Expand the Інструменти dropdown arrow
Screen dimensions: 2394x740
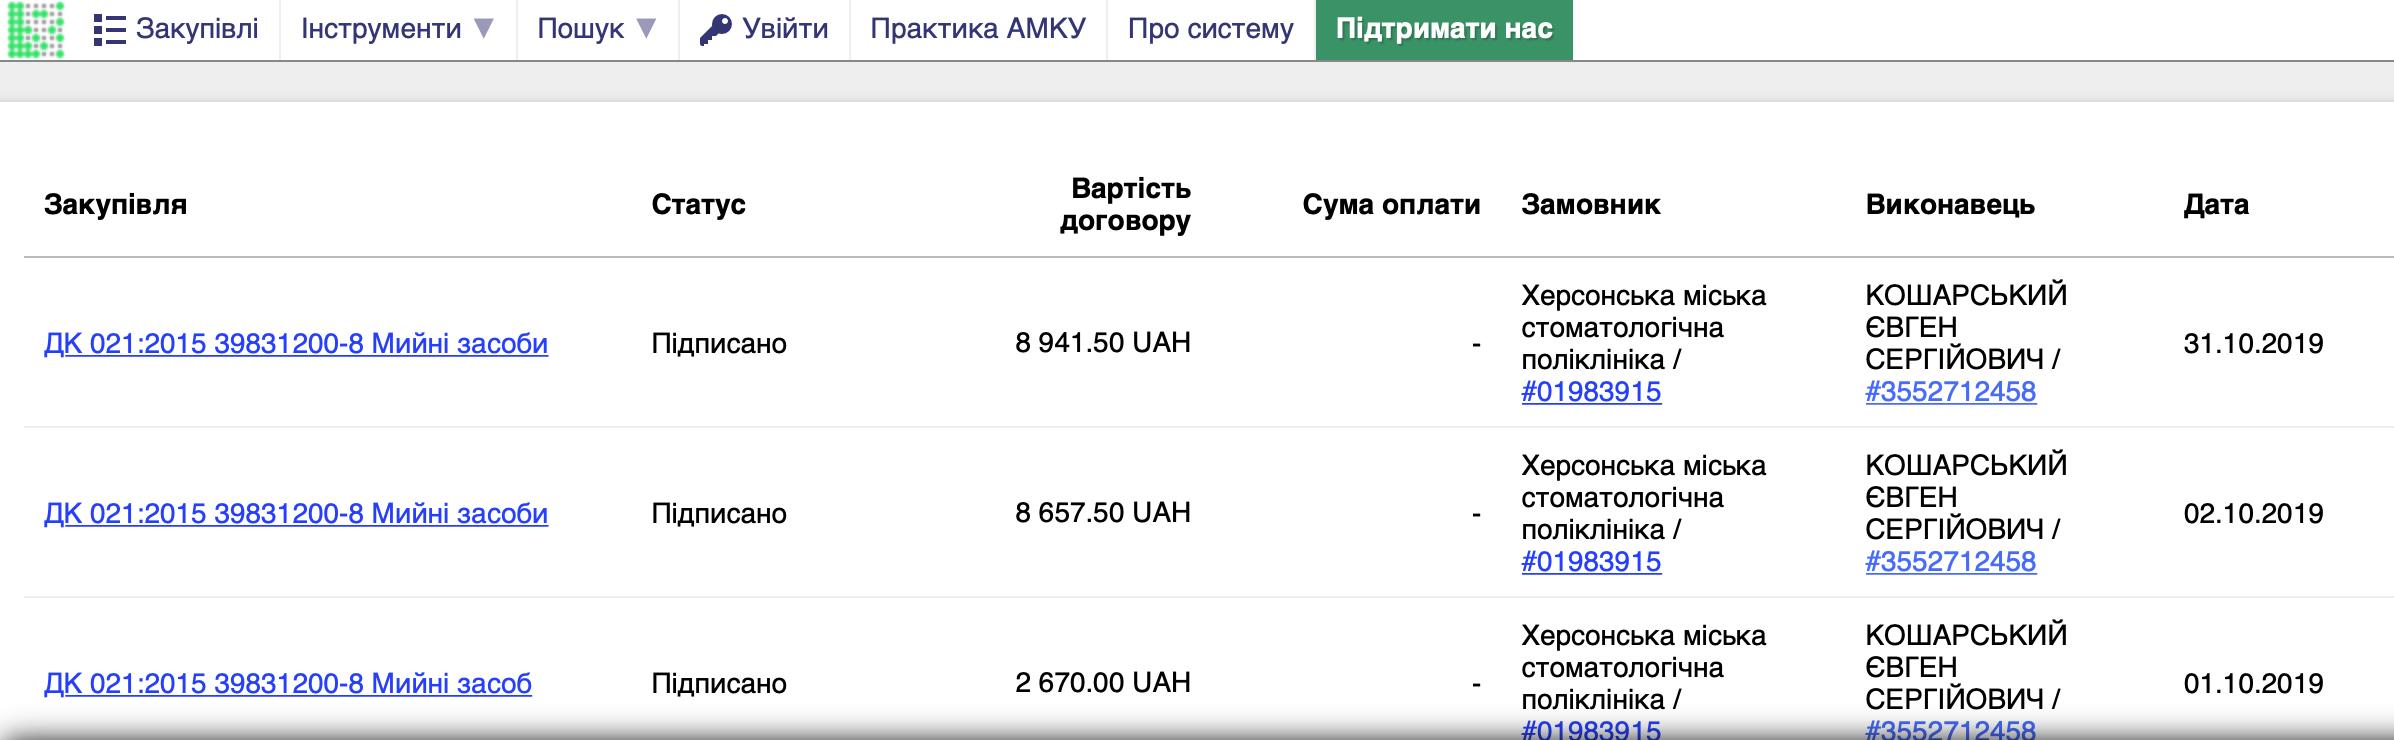coord(484,29)
